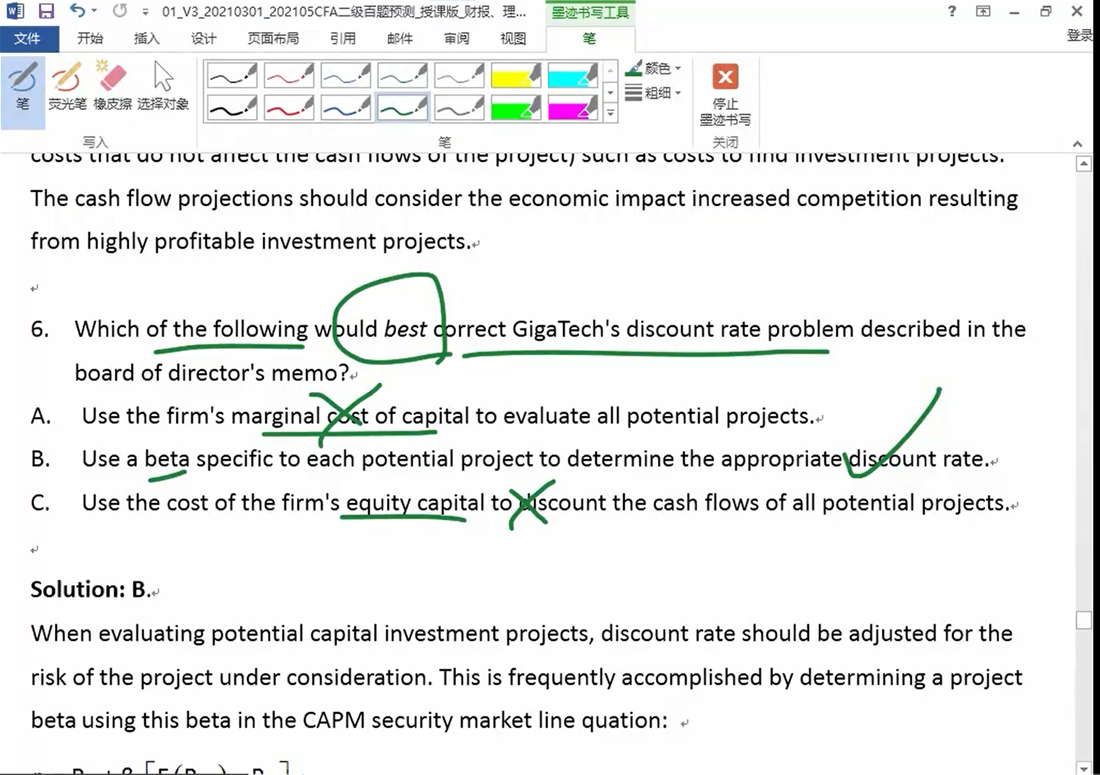Pick the thick blue pen in bottom row
1100x775 pixels.
(x=346, y=107)
